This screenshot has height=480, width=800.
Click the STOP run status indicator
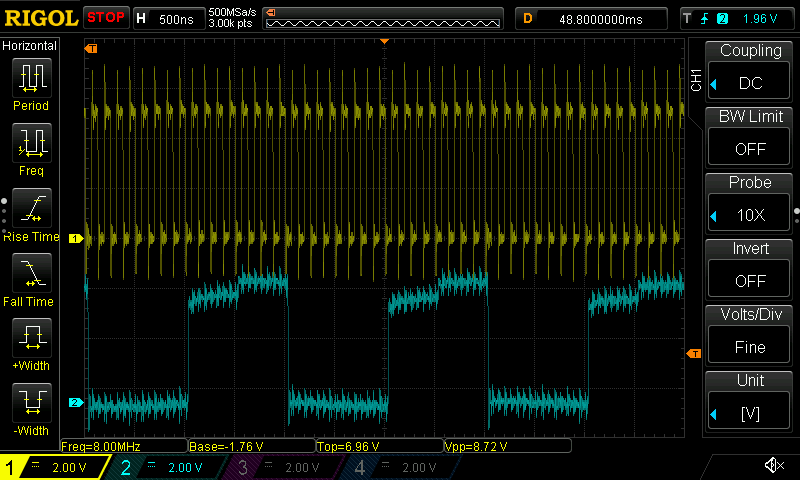106,18
